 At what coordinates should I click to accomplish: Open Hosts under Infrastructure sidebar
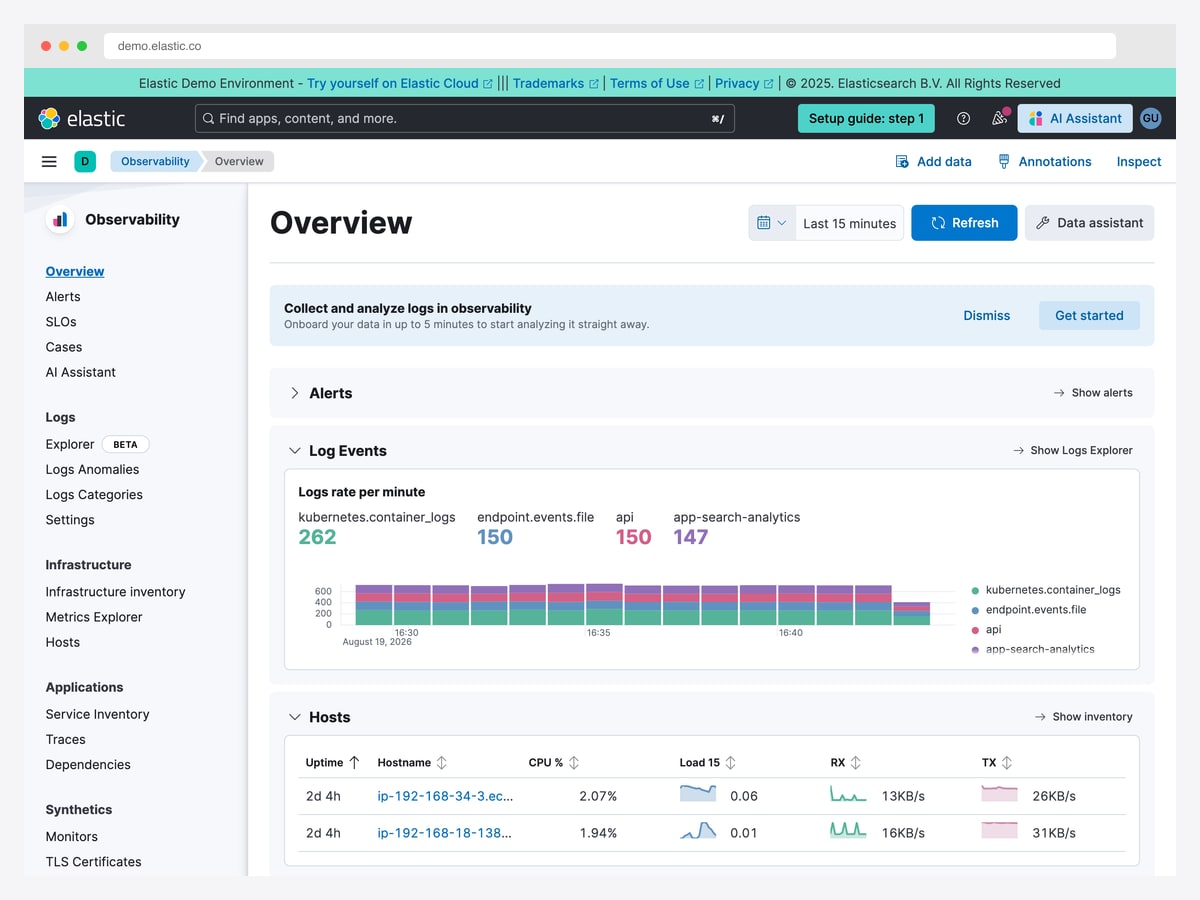(63, 642)
